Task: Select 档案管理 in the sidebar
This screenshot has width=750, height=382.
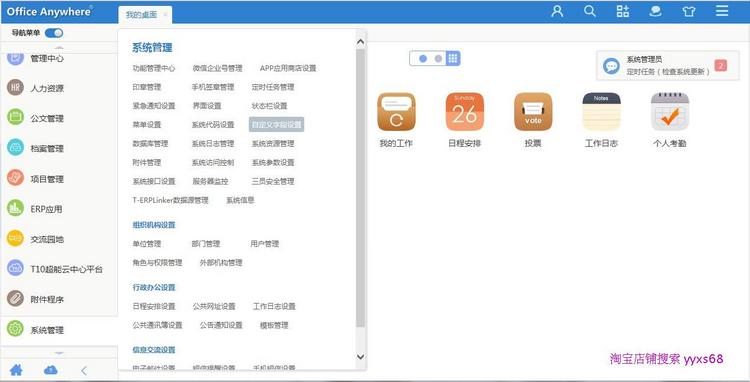Action: [x=47, y=148]
